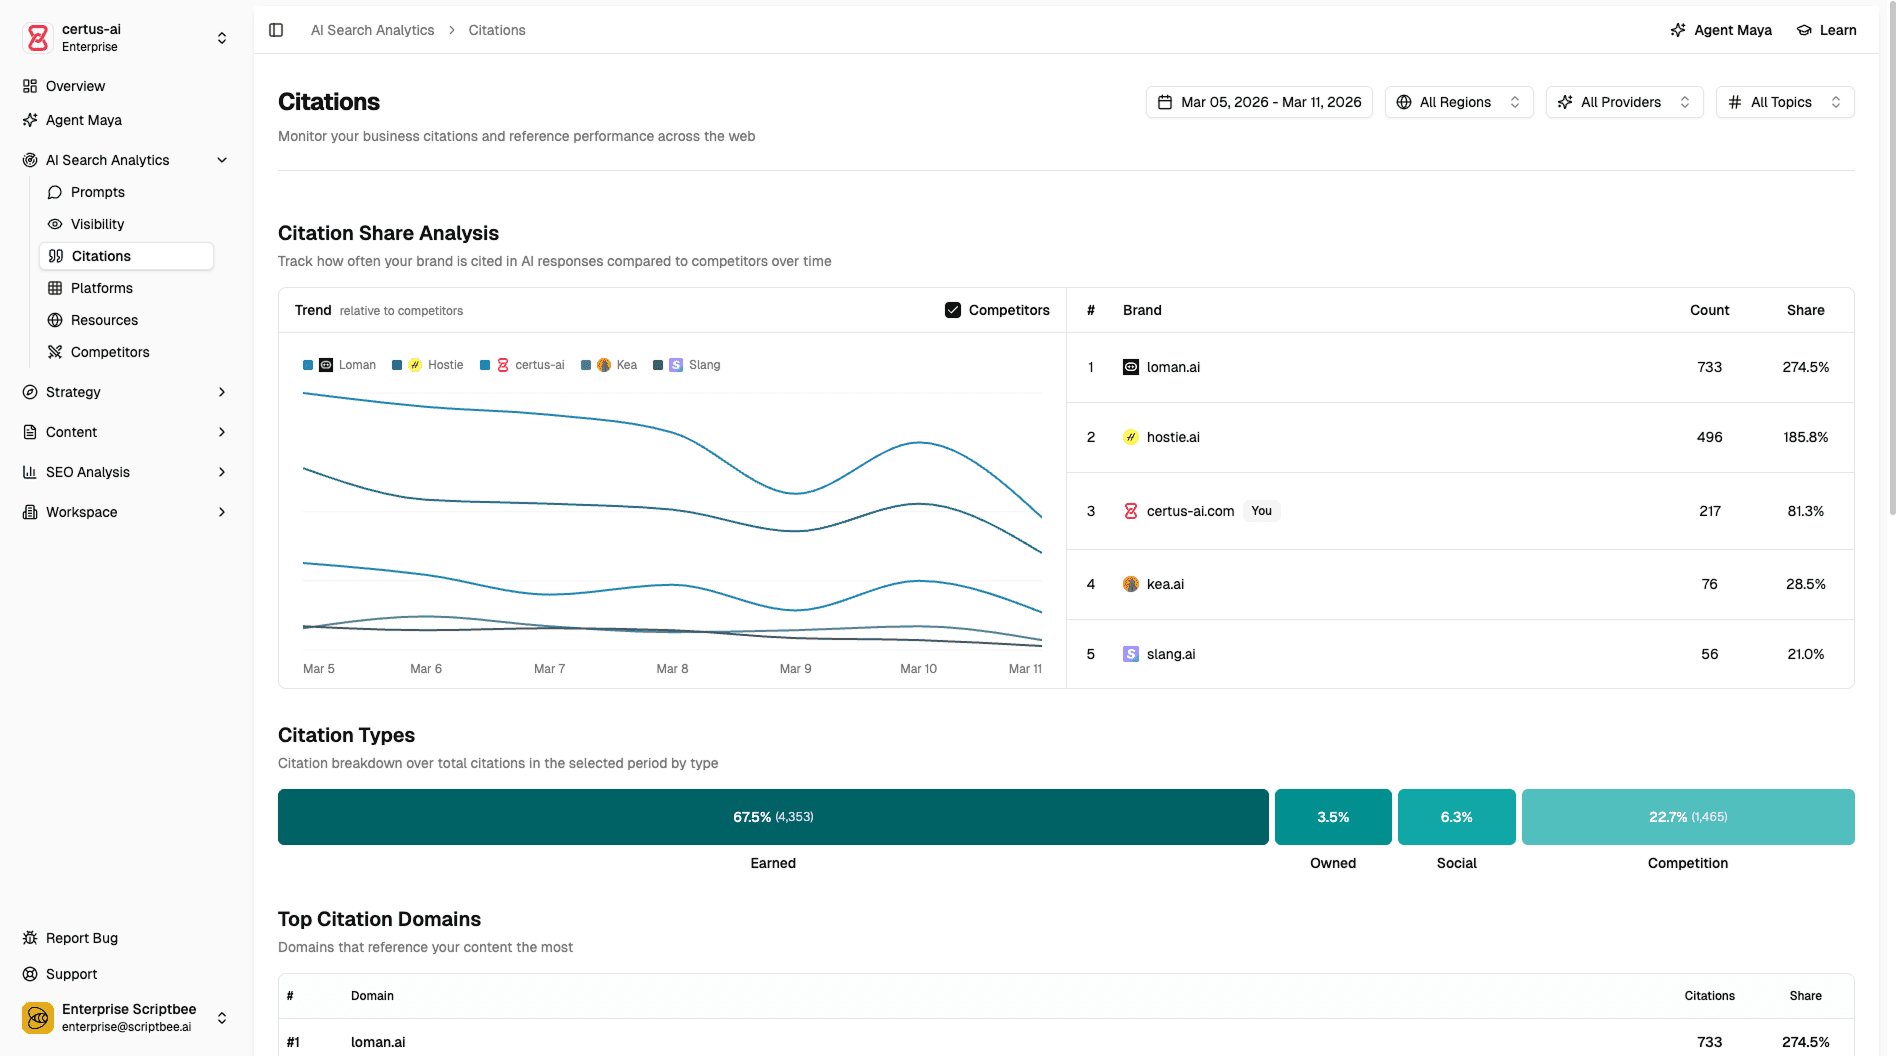Click the Competition 22.7% bar segment
The height and width of the screenshot is (1056, 1896).
[x=1688, y=817]
